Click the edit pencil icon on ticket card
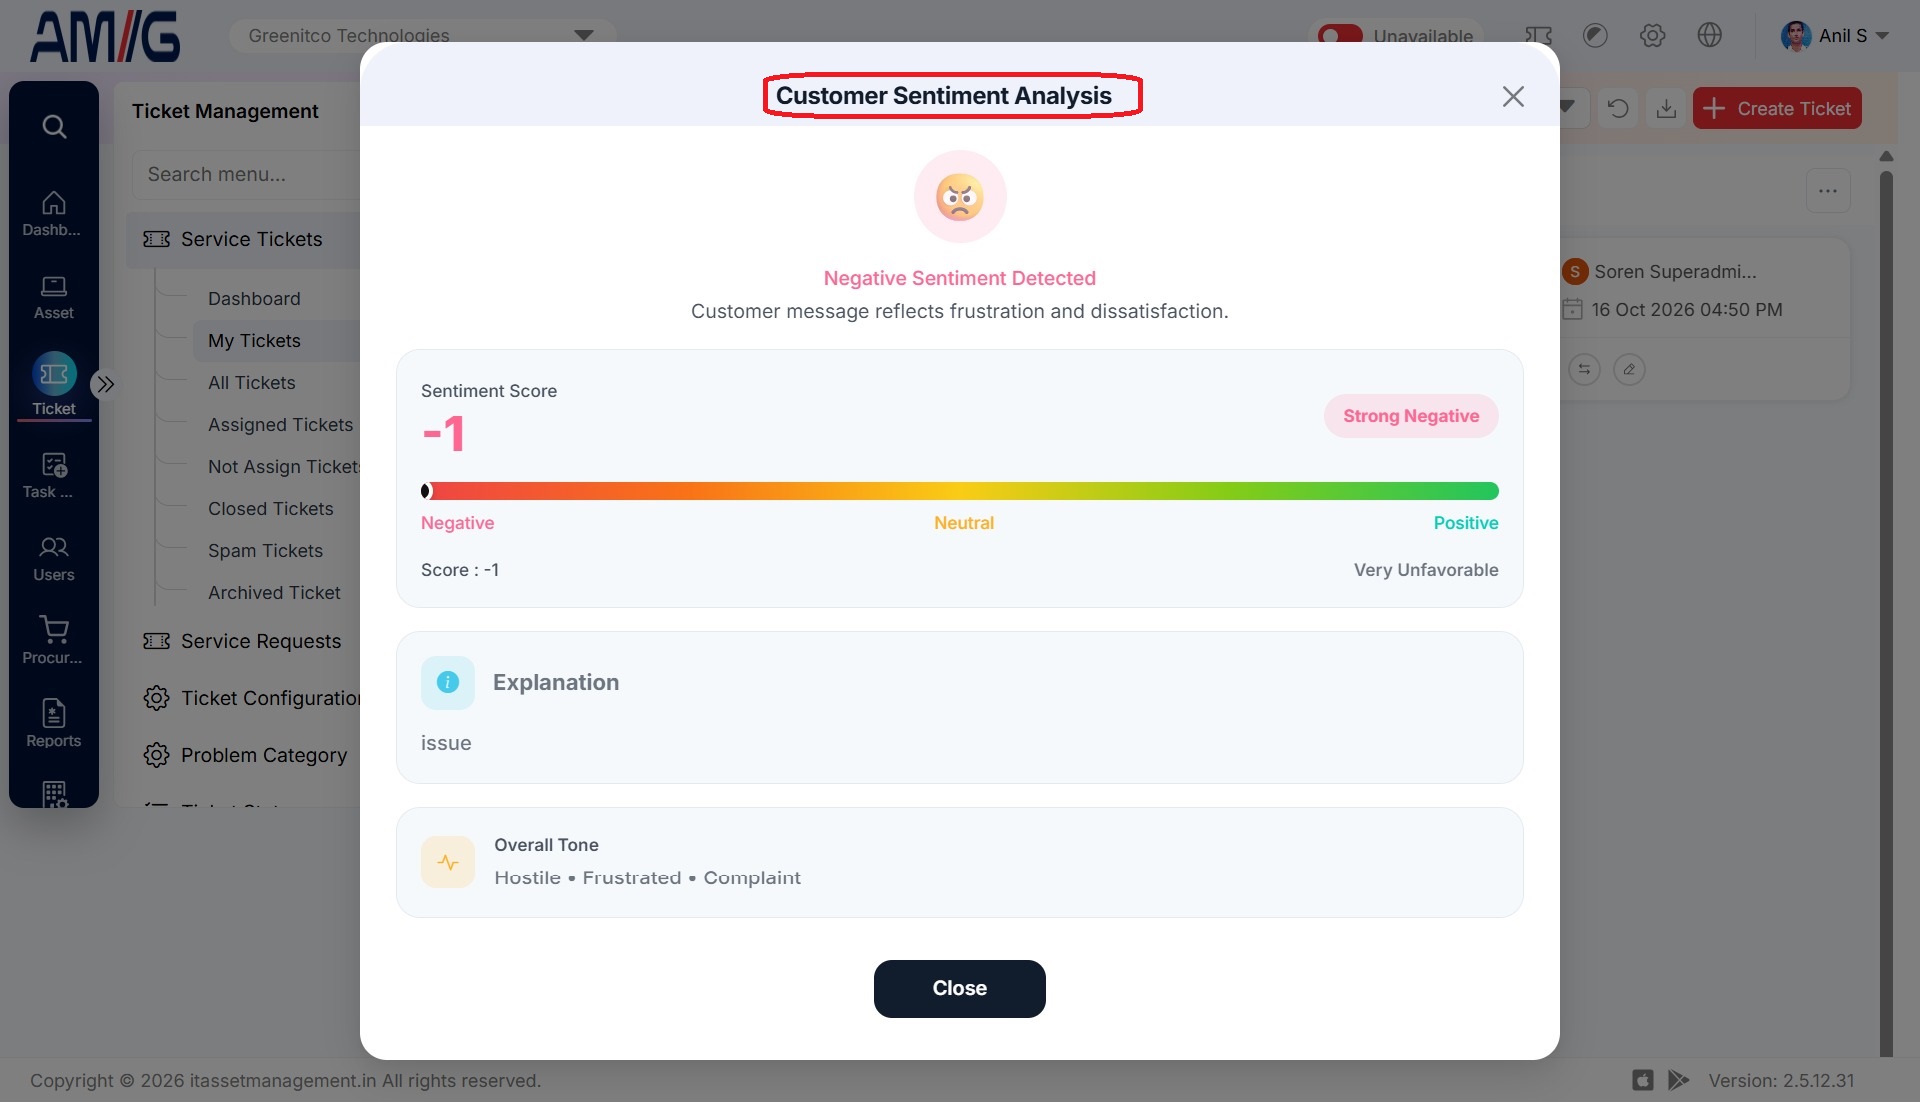 coord(1629,370)
